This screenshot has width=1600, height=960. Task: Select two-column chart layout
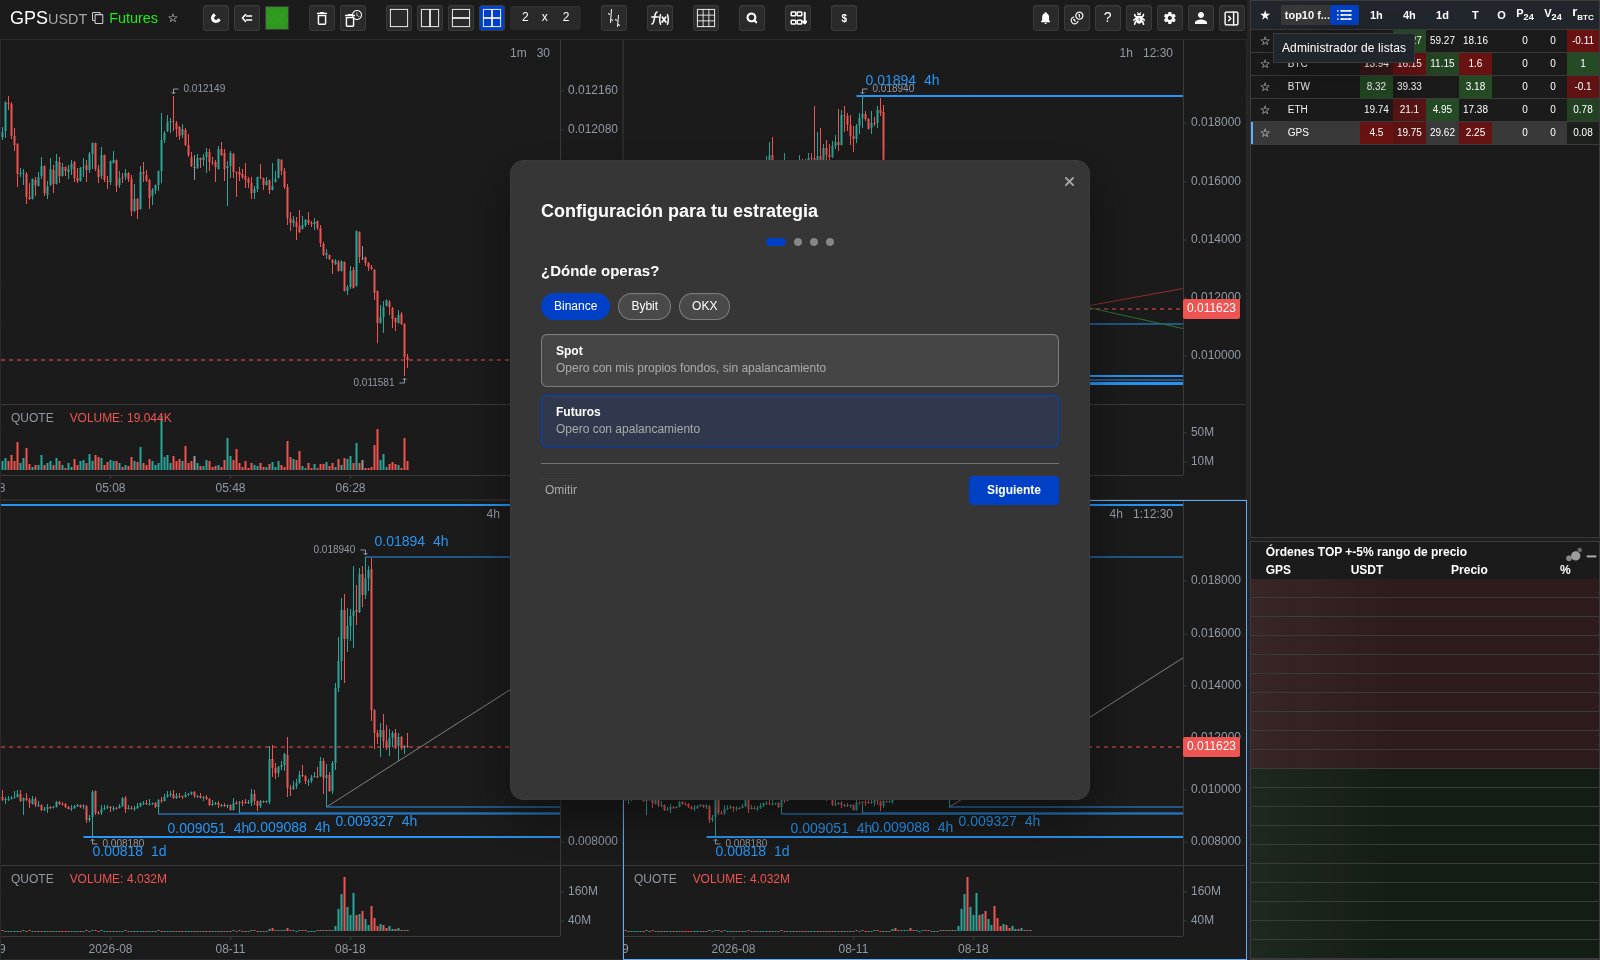[430, 18]
